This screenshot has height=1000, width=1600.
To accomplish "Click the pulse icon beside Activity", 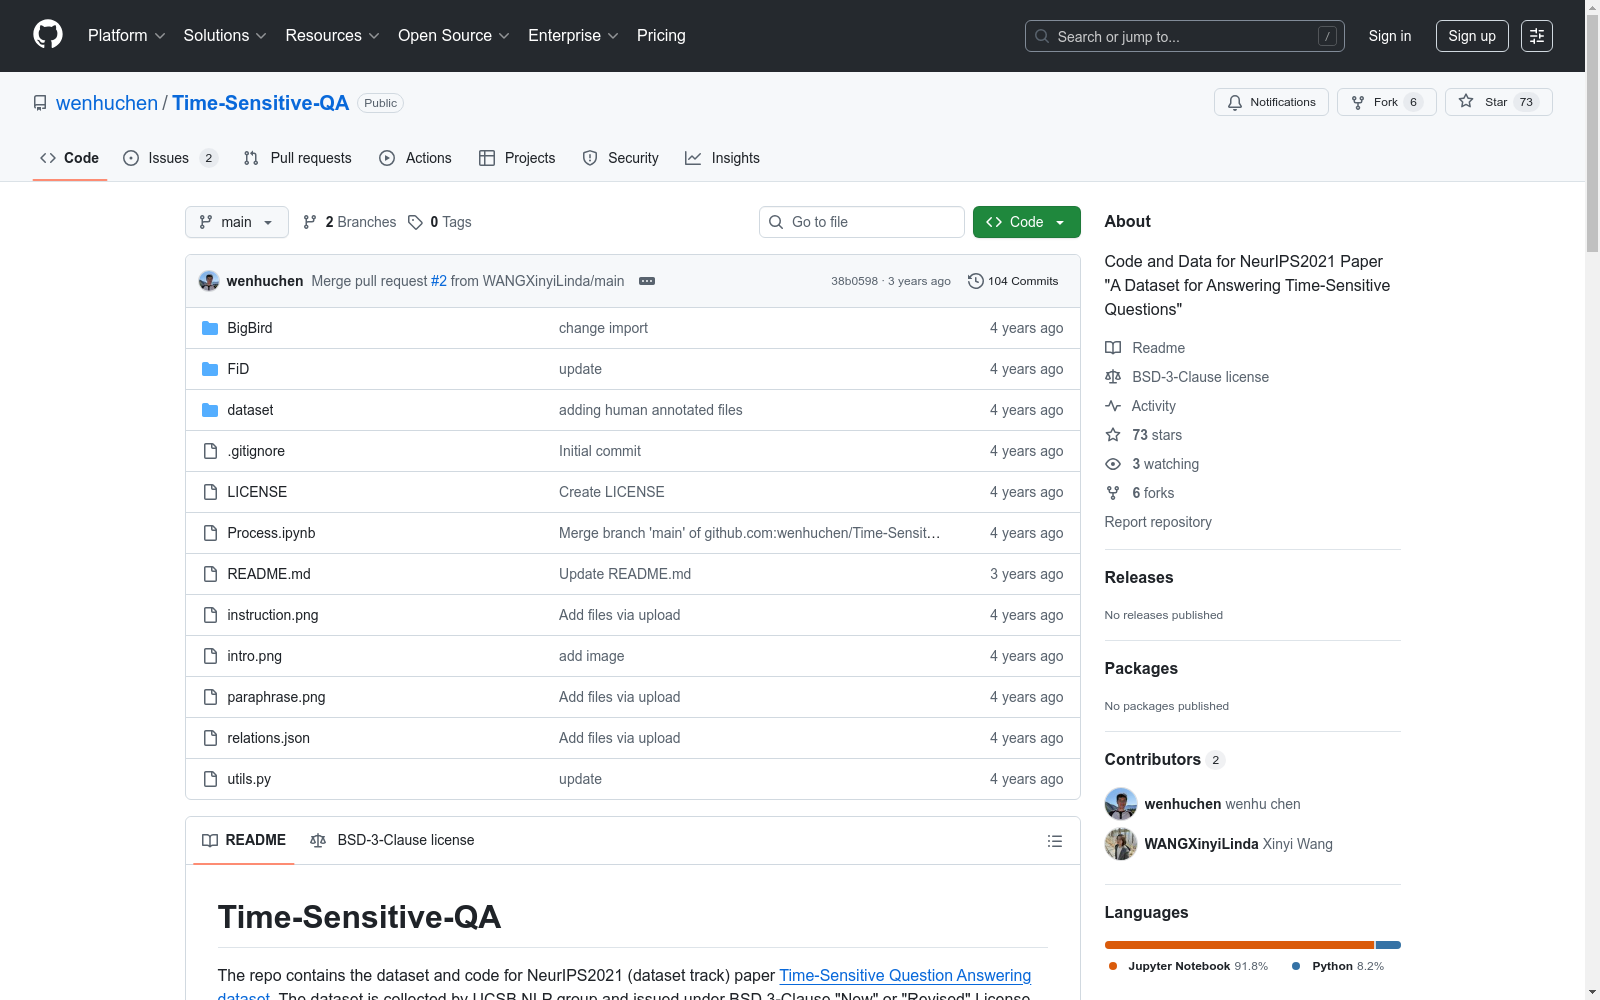I will pos(1113,406).
